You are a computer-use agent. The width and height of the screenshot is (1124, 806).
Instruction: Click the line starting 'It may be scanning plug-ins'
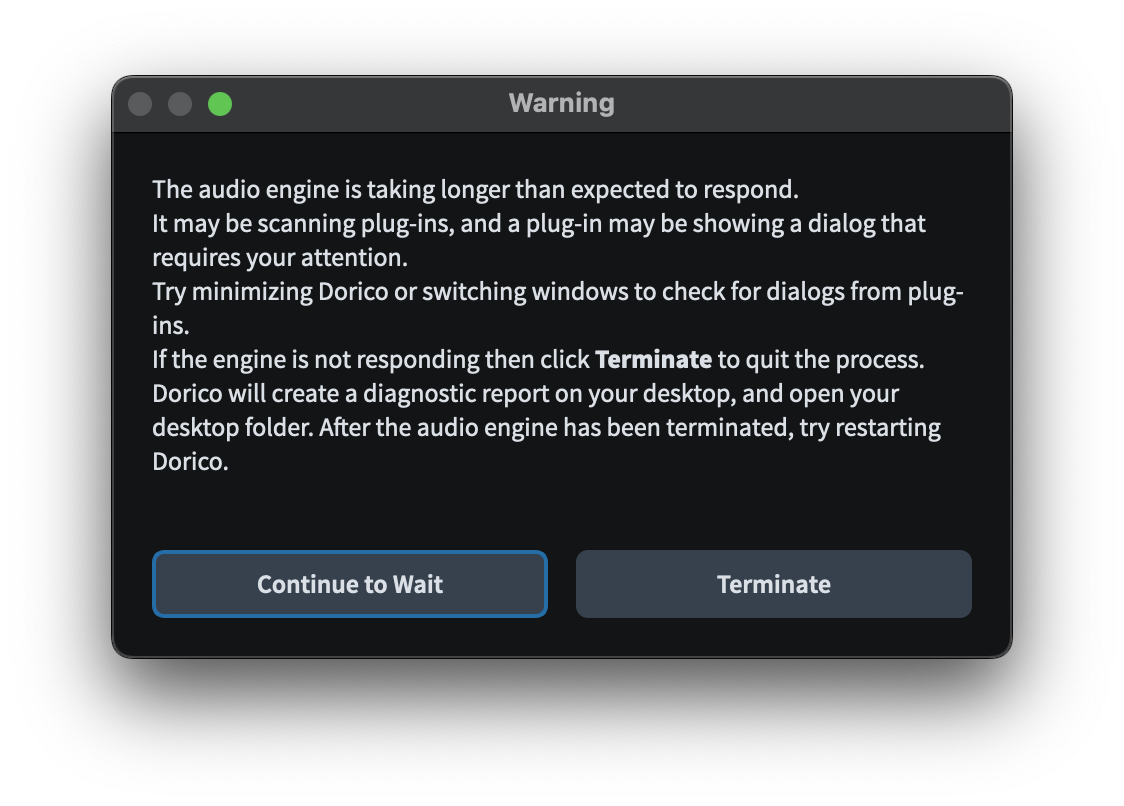tap(538, 224)
